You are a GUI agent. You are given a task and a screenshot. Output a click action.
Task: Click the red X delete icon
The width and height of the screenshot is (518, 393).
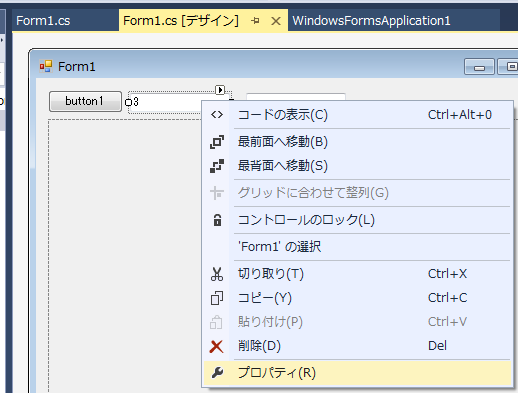click(x=217, y=346)
